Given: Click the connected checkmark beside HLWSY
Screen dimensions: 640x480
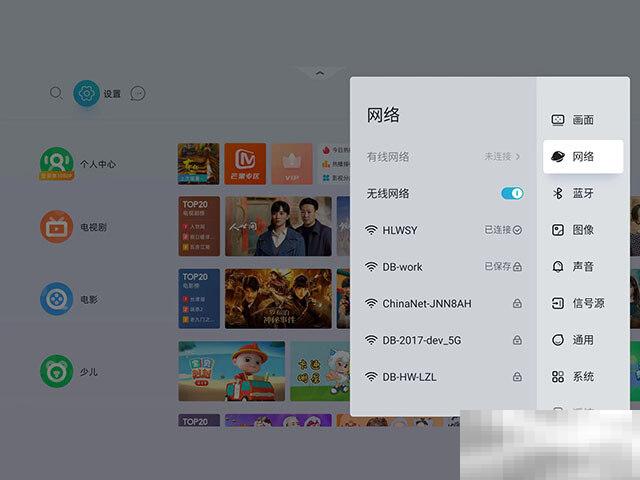Looking at the screenshot, I should click(517, 230).
